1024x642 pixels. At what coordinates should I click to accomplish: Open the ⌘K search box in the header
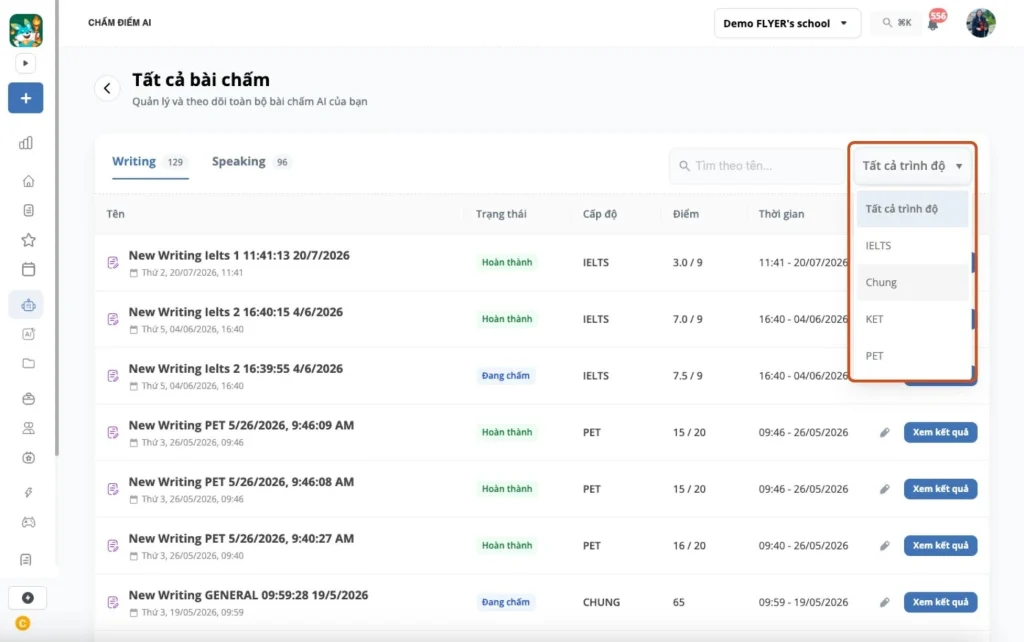tap(896, 23)
